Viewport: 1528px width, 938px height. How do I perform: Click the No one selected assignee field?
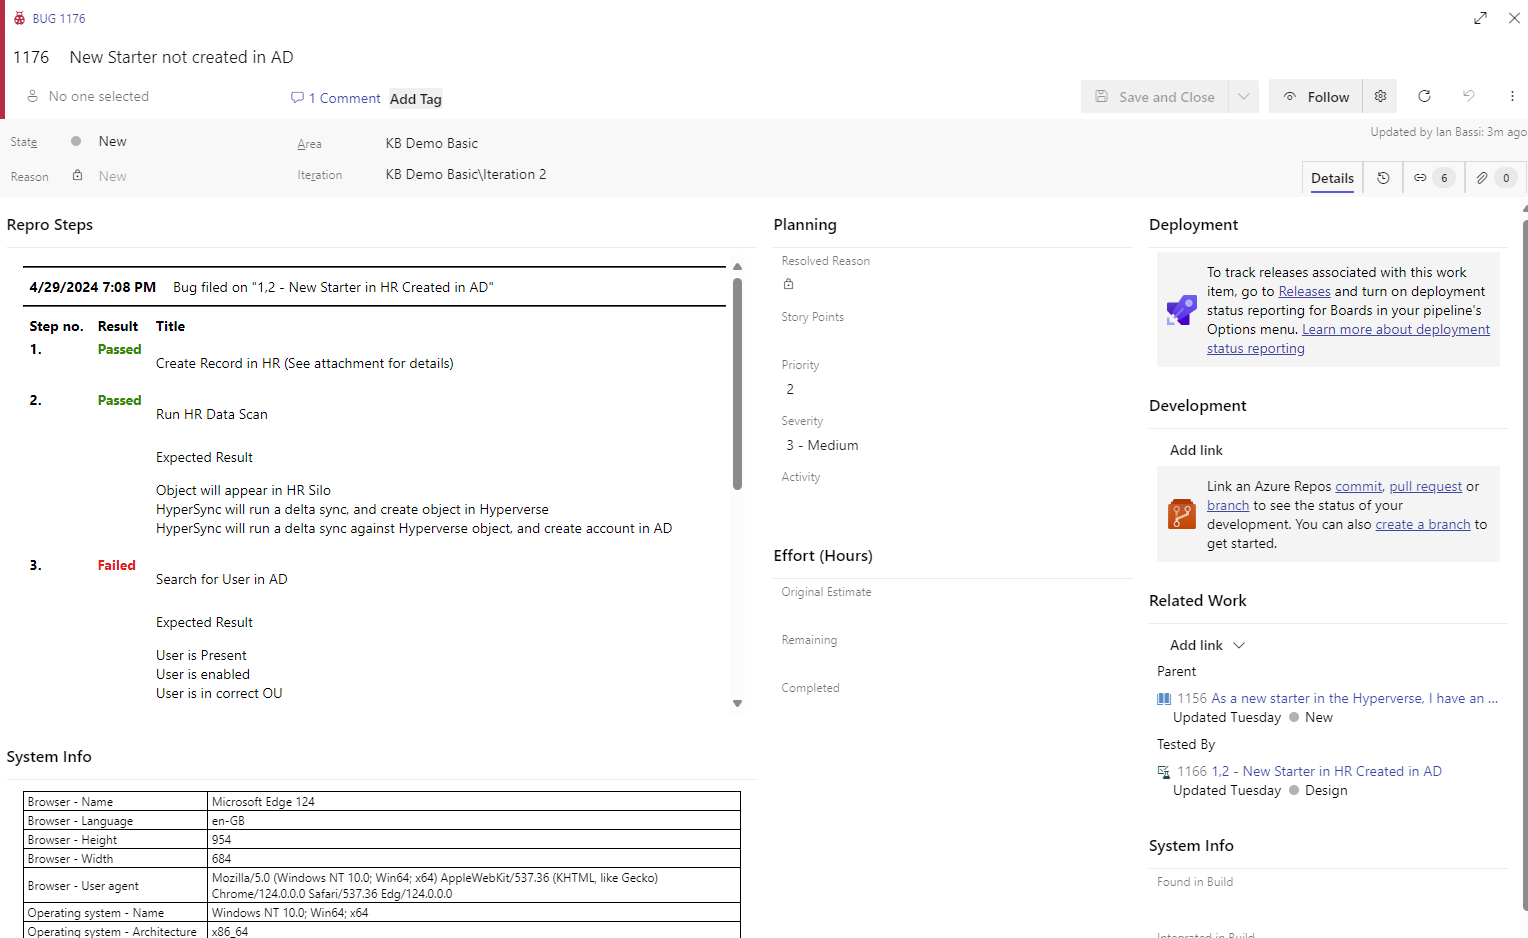point(97,96)
